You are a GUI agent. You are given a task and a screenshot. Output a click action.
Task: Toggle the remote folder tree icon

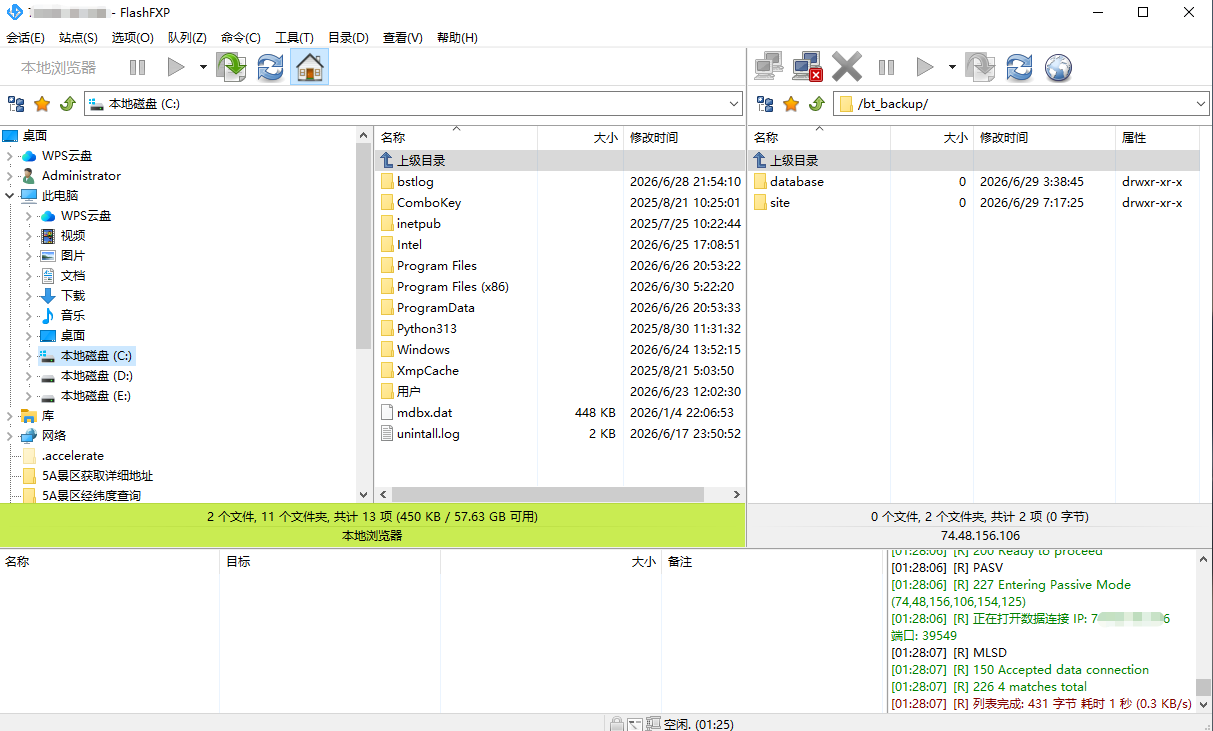pos(765,103)
